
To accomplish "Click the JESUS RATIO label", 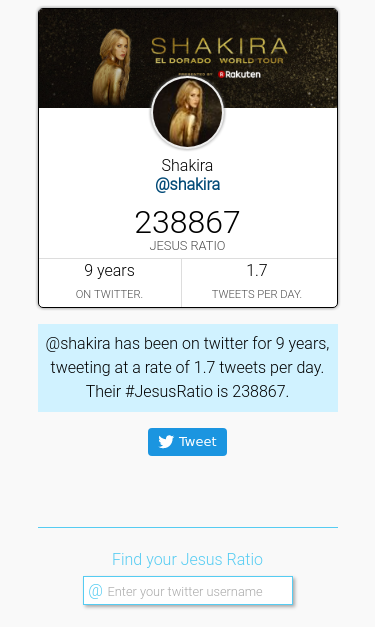I will click(x=188, y=246).
